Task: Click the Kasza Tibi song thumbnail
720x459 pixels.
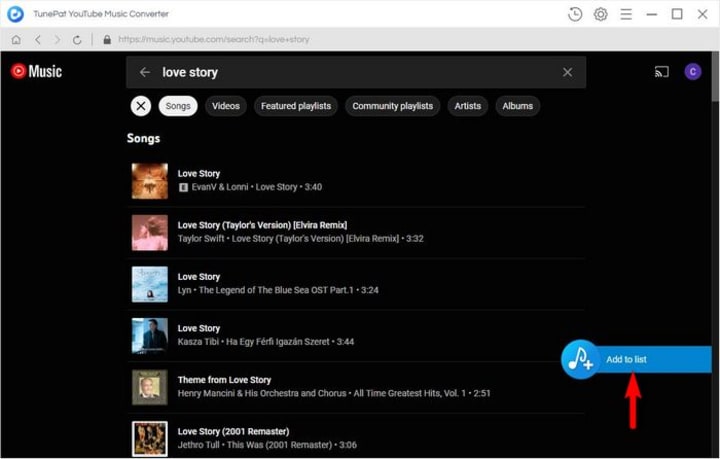Action: tap(150, 336)
